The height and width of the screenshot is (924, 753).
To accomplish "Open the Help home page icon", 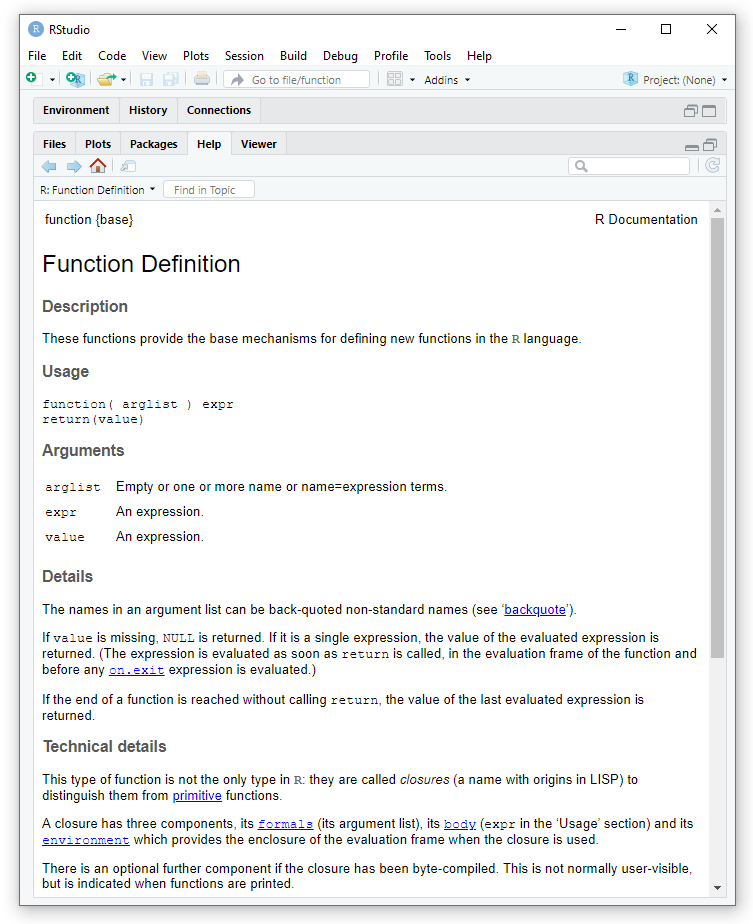I will coord(98,166).
